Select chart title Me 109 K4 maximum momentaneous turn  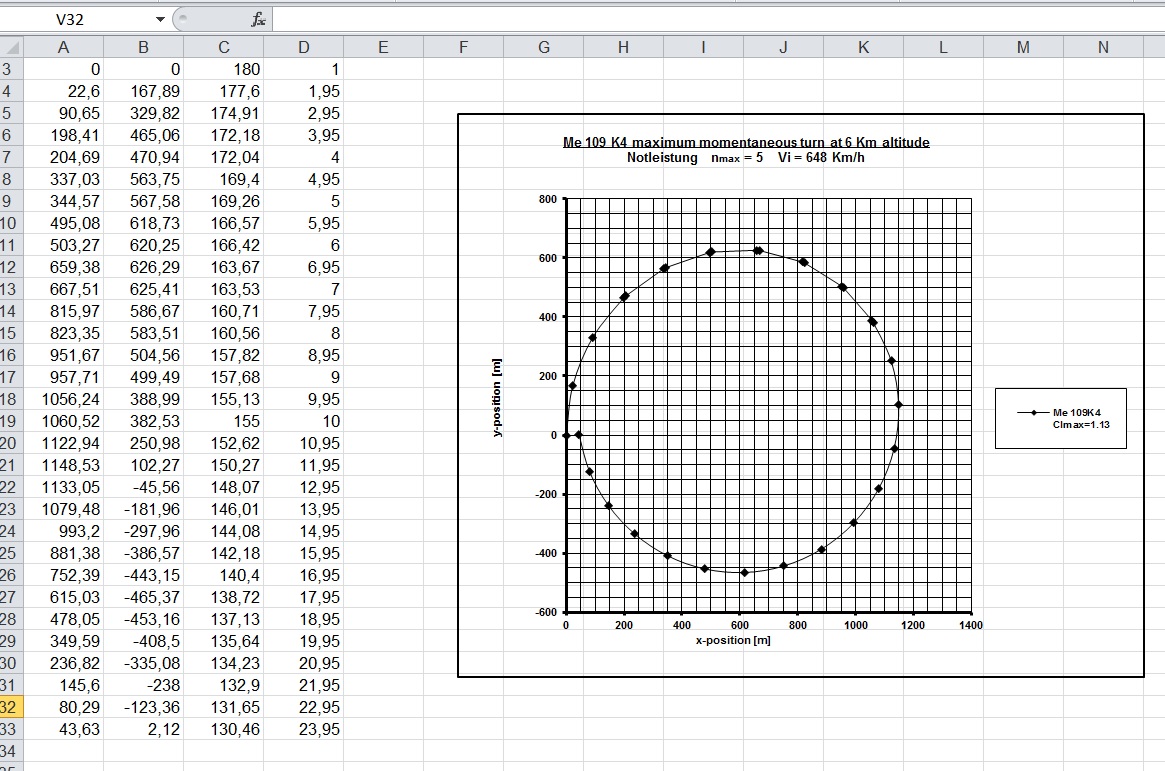[x=746, y=142]
